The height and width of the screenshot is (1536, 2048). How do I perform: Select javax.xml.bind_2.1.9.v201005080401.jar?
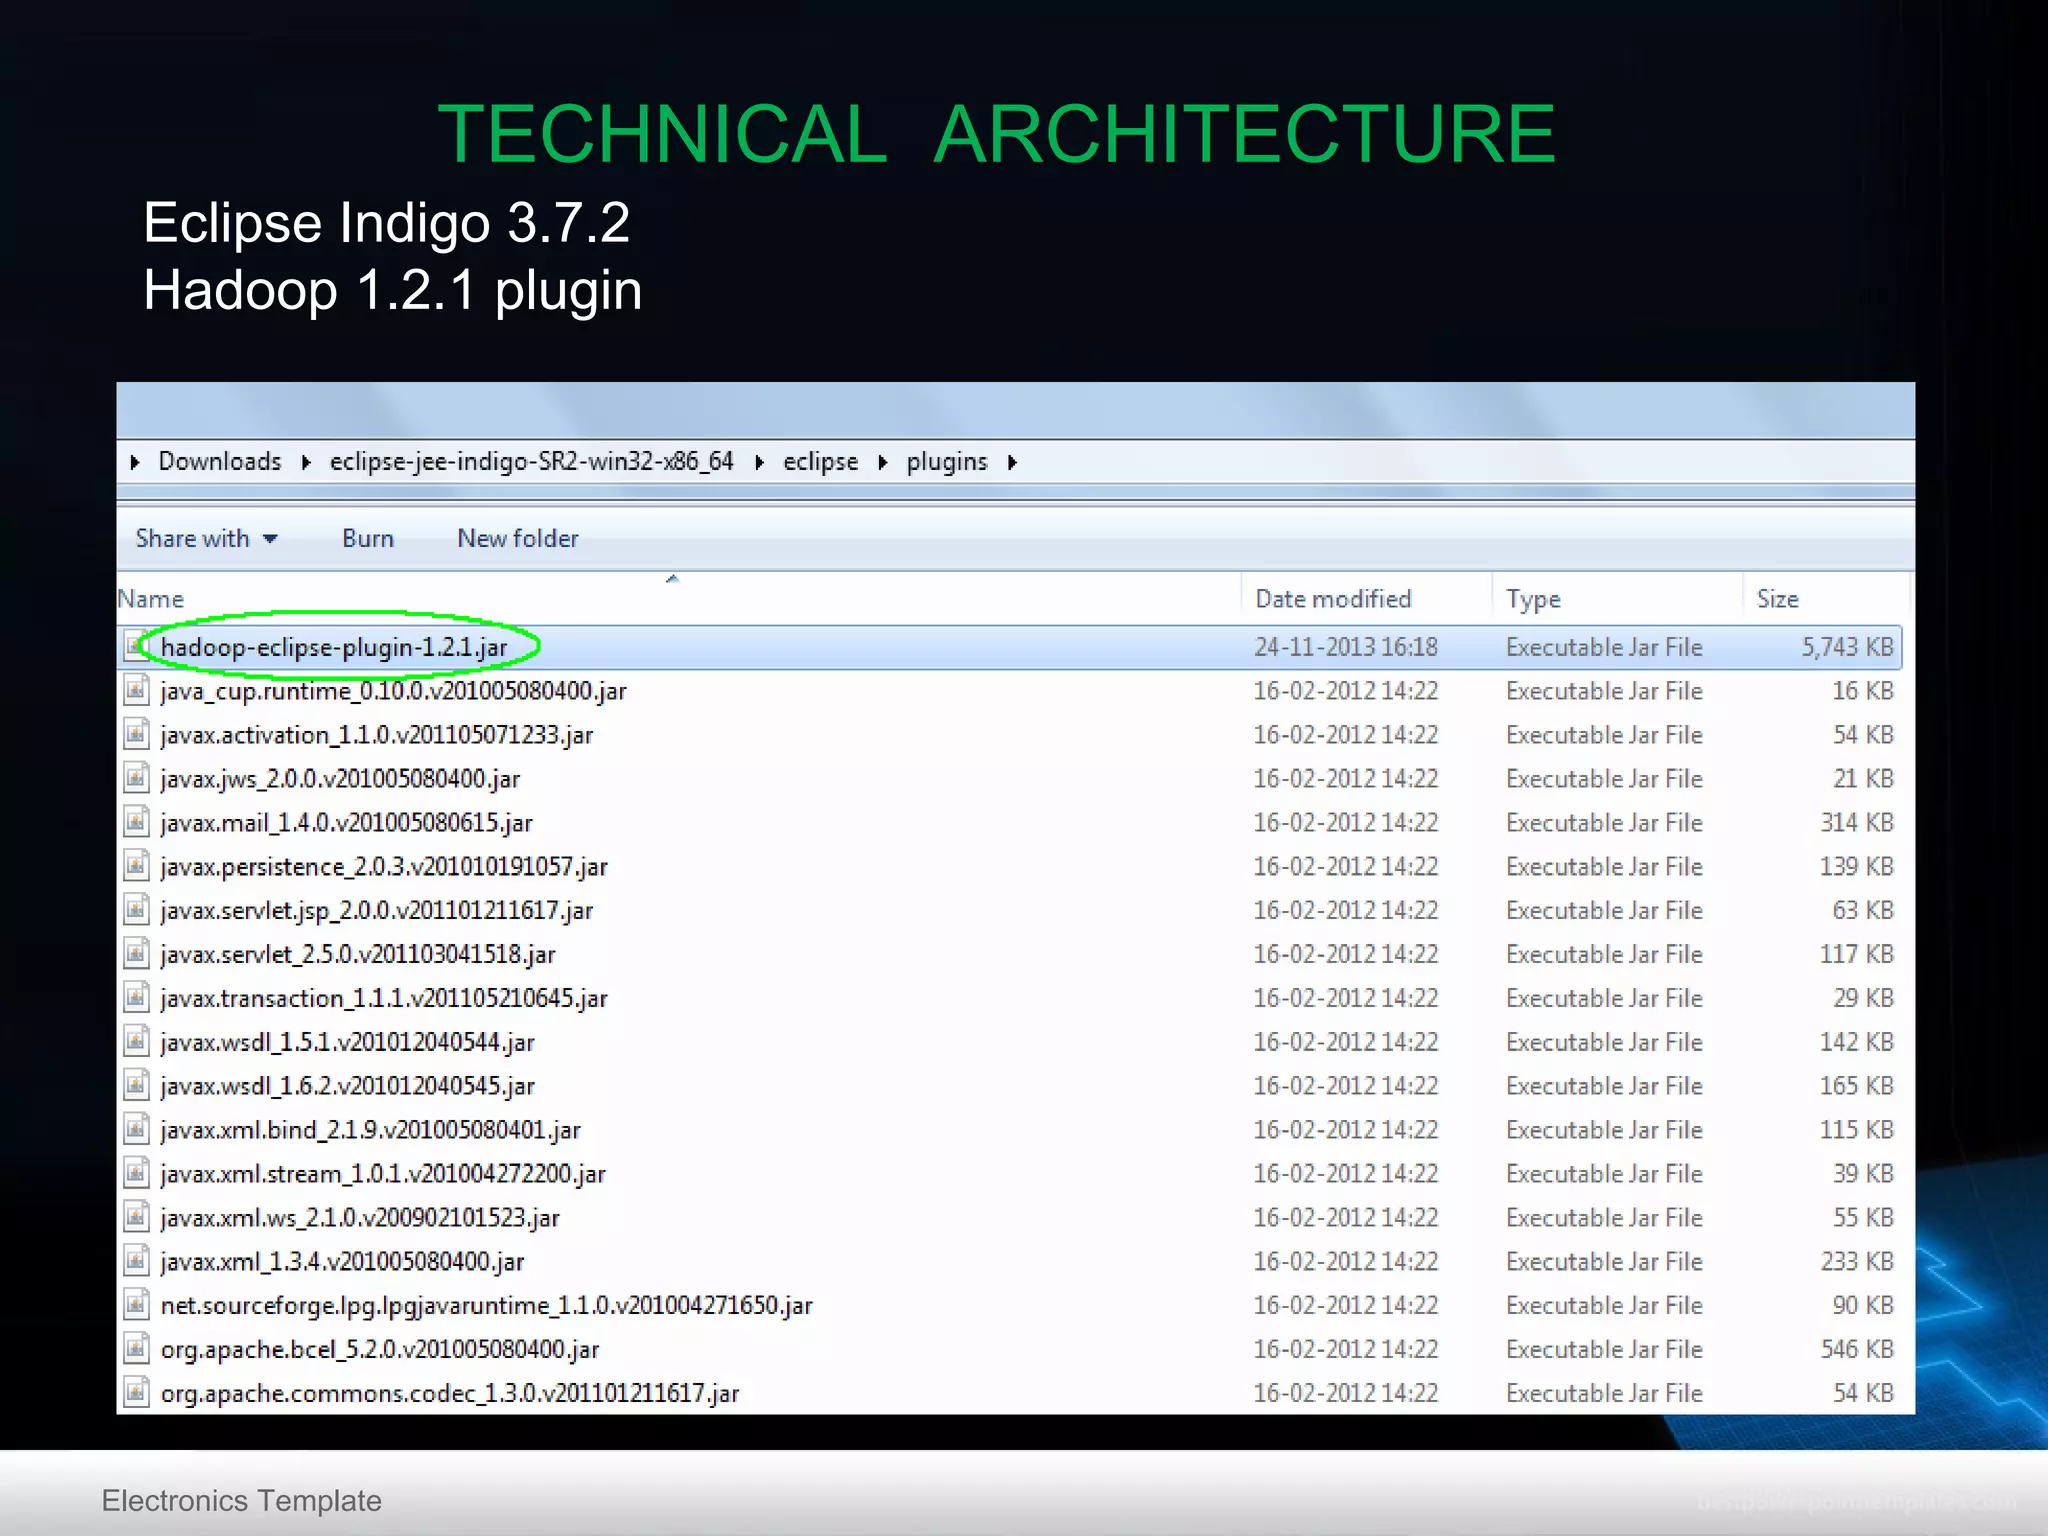[x=371, y=1131]
